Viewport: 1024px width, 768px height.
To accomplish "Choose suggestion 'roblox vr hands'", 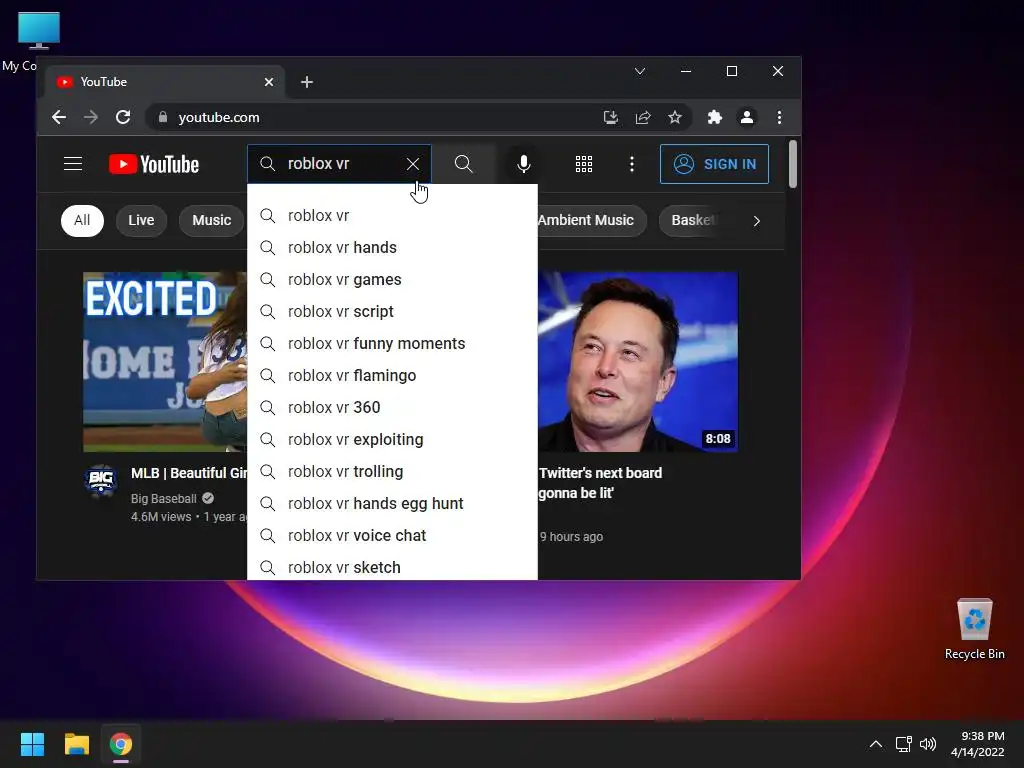I will tap(392, 248).
